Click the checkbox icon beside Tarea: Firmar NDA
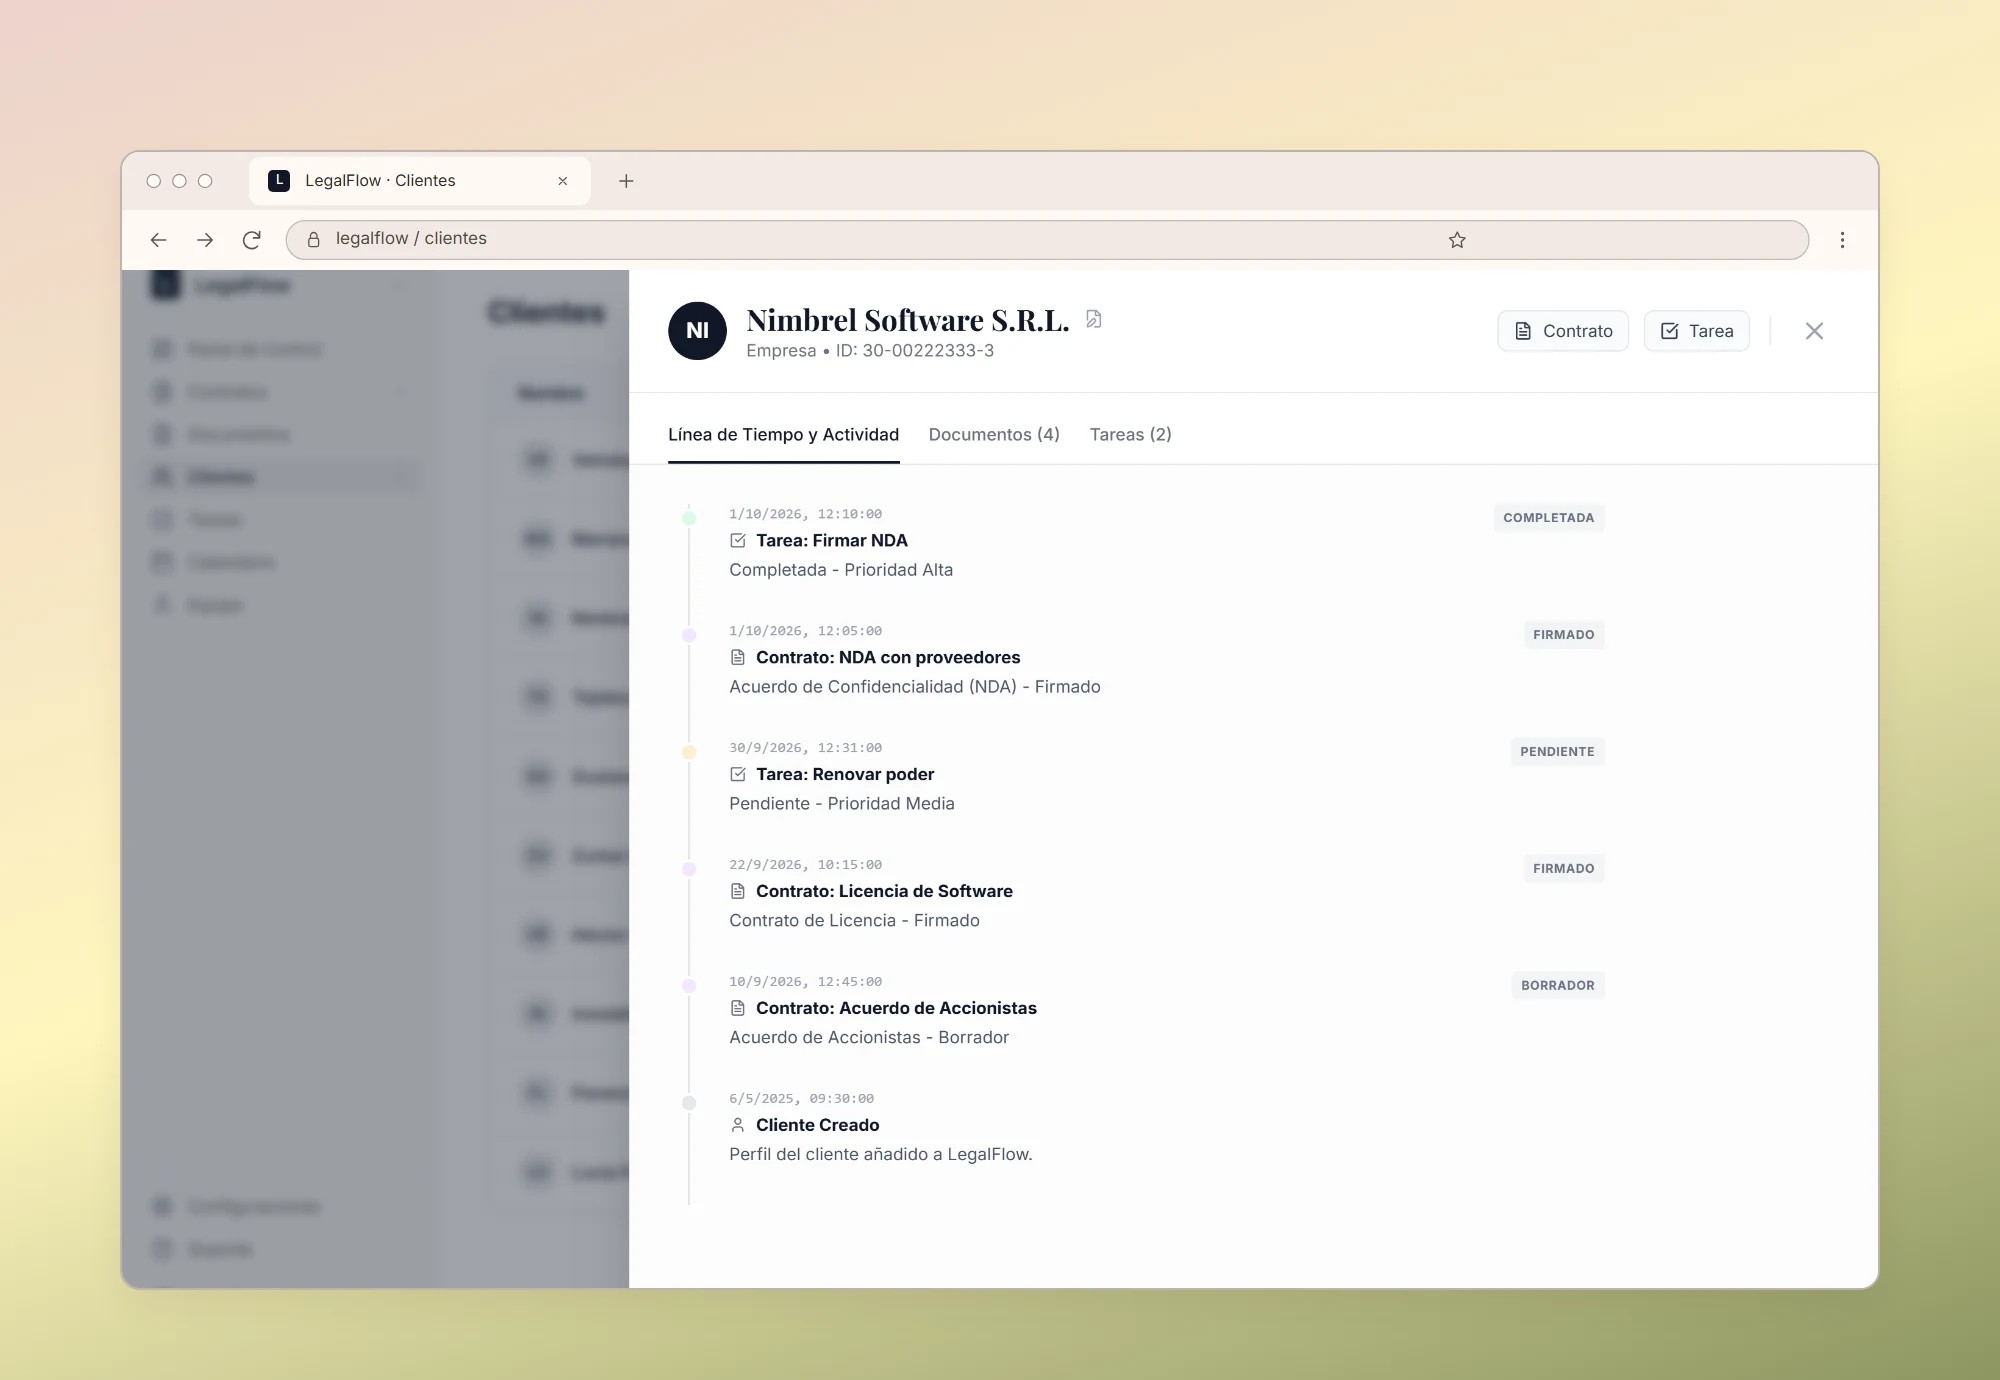The width and height of the screenshot is (2000, 1380). point(738,541)
